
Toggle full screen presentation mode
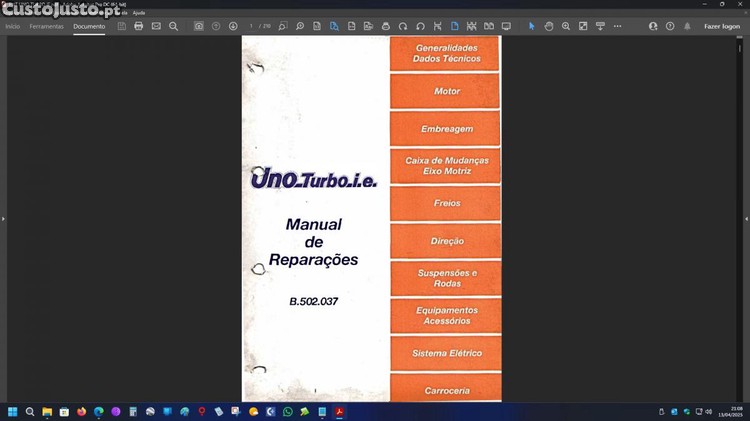click(506, 26)
